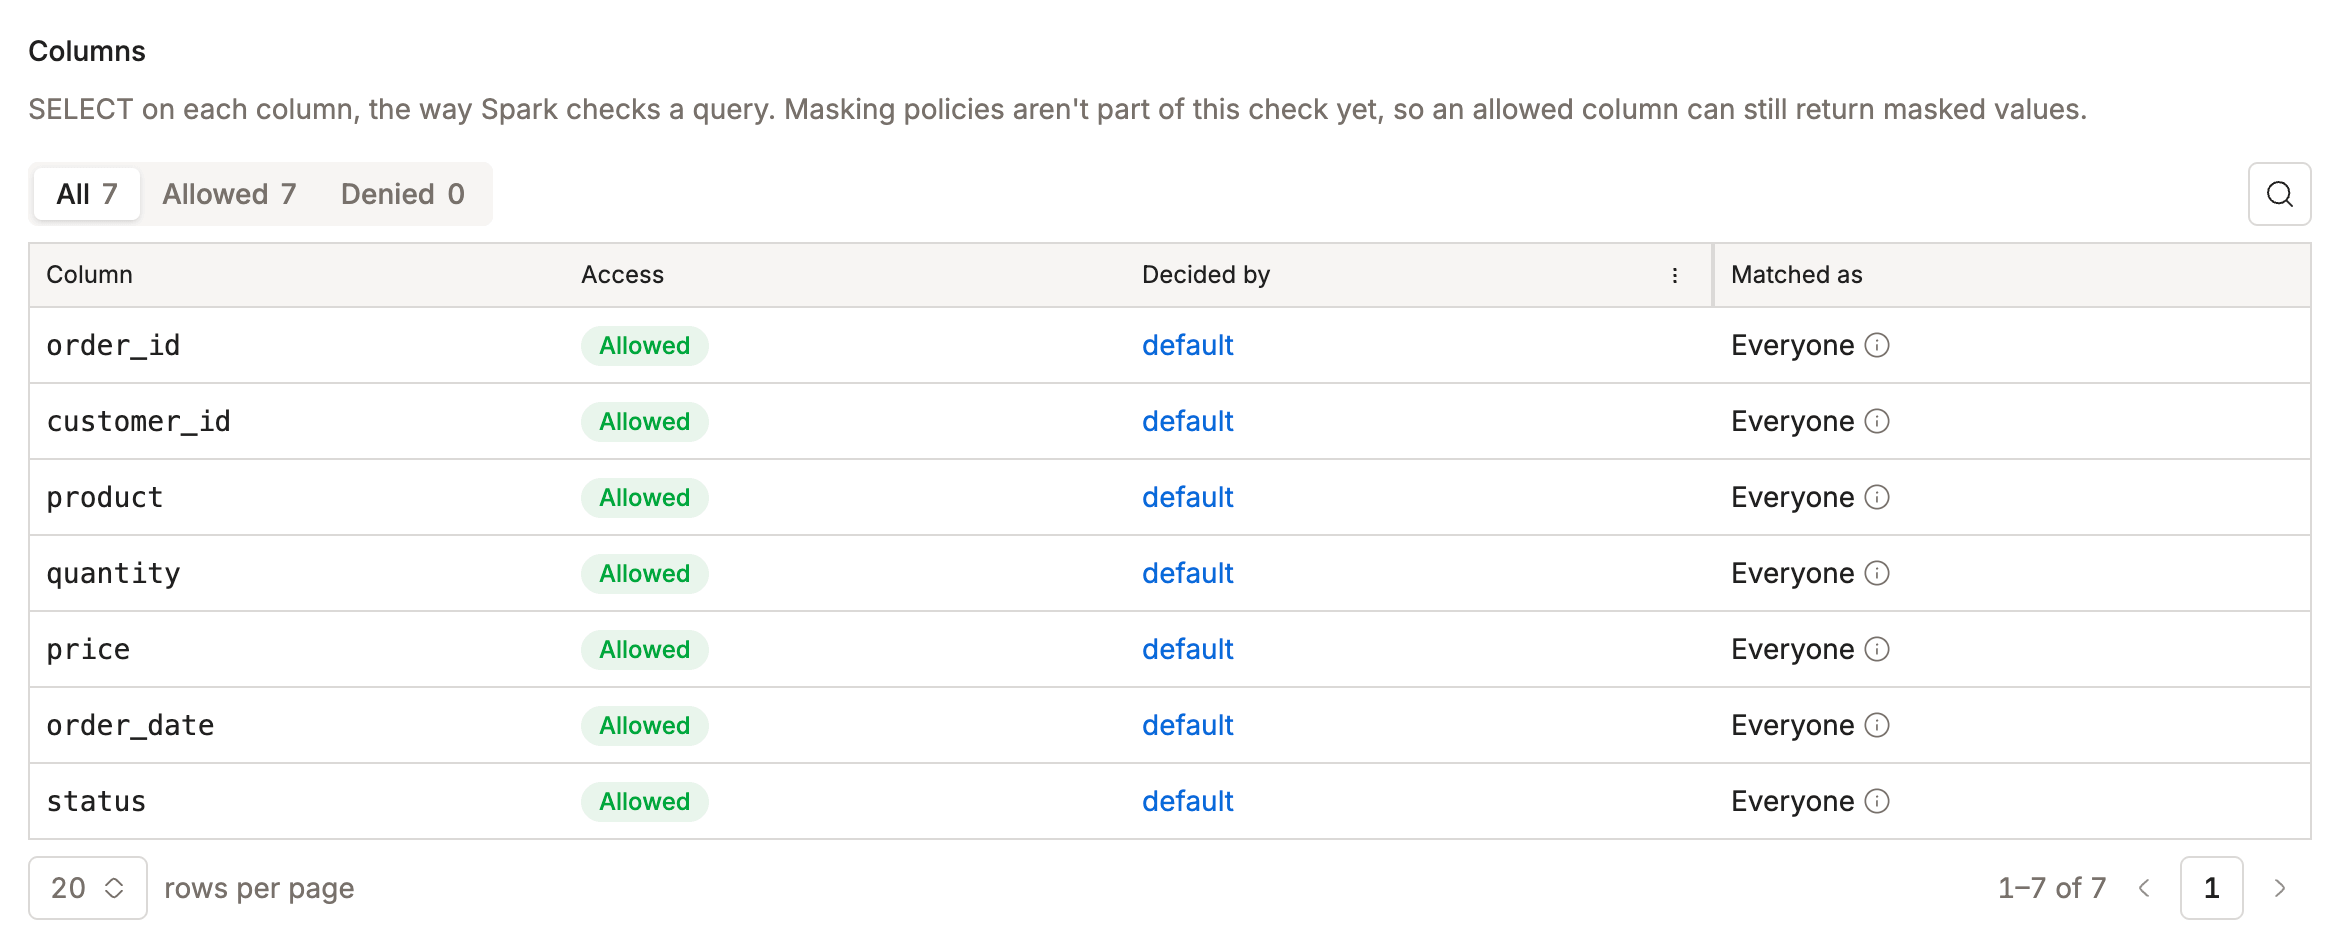Click the Allowed badge for order_id
2336x944 pixels.
click(x=645, y=345)
